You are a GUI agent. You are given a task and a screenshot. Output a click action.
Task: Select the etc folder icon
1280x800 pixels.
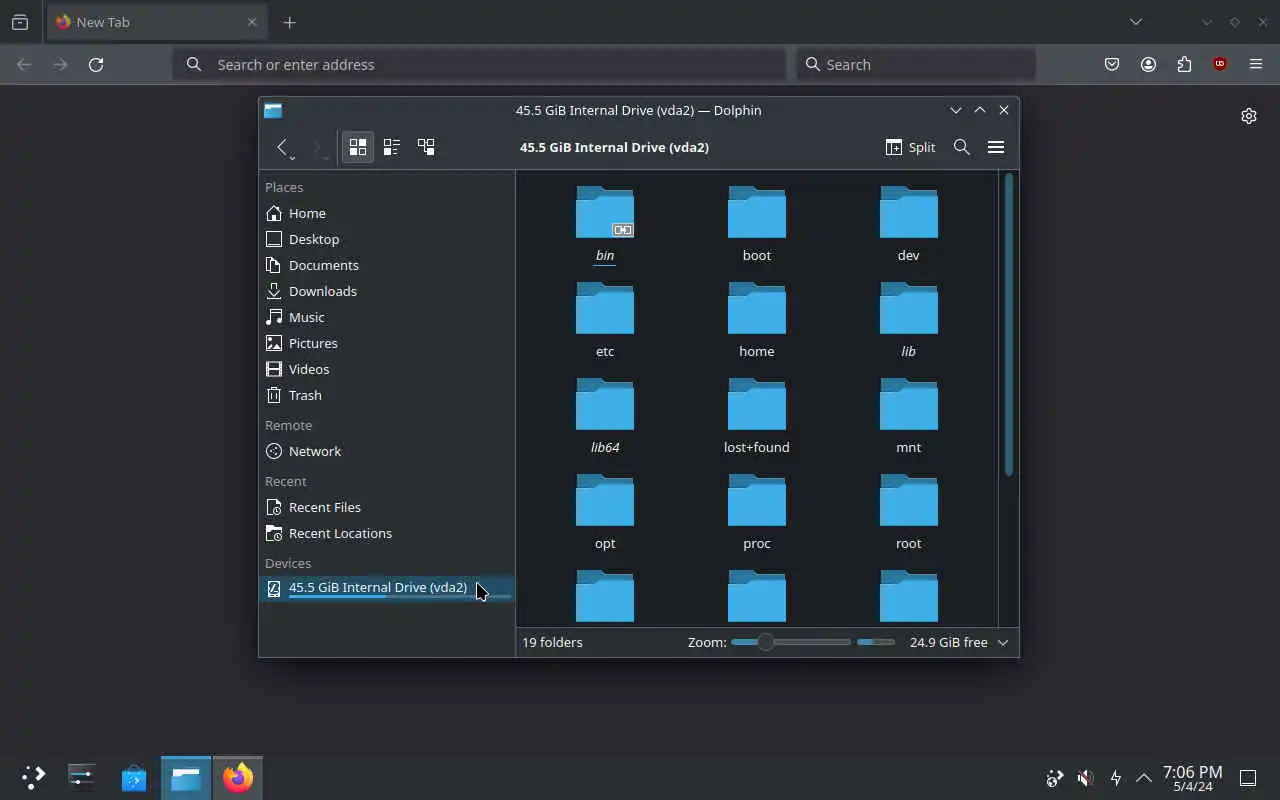[605, 308]
